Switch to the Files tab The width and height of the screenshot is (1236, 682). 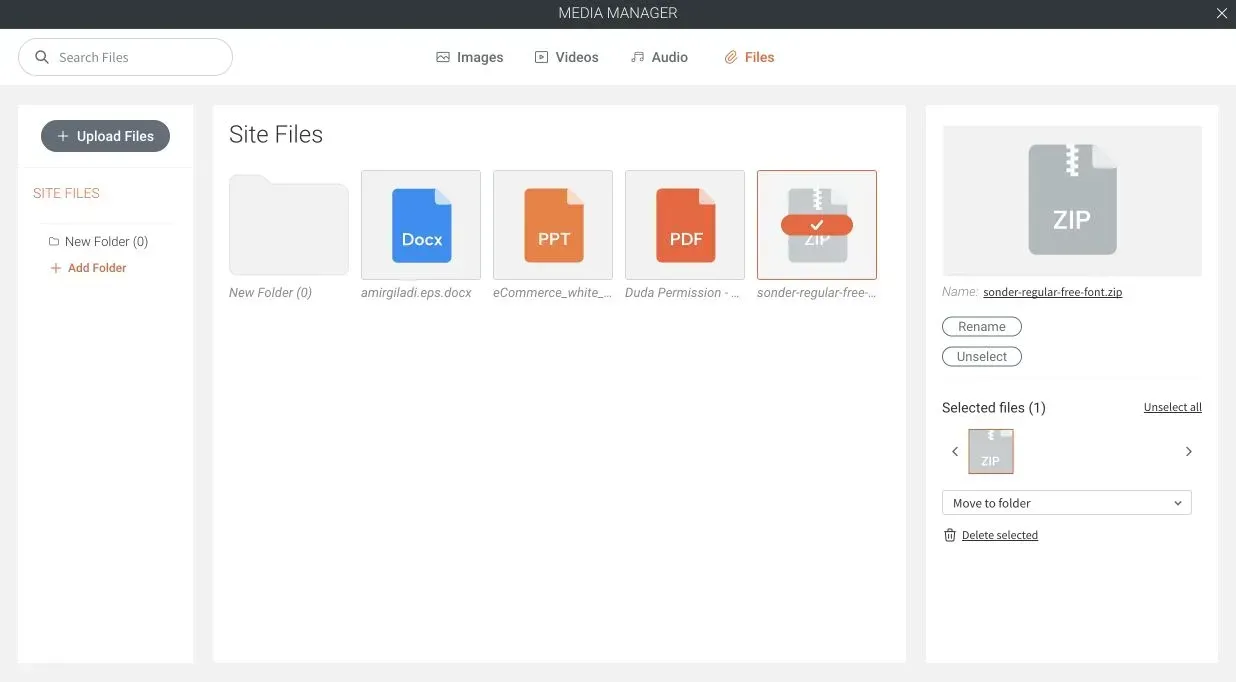[x=750, y=57]
